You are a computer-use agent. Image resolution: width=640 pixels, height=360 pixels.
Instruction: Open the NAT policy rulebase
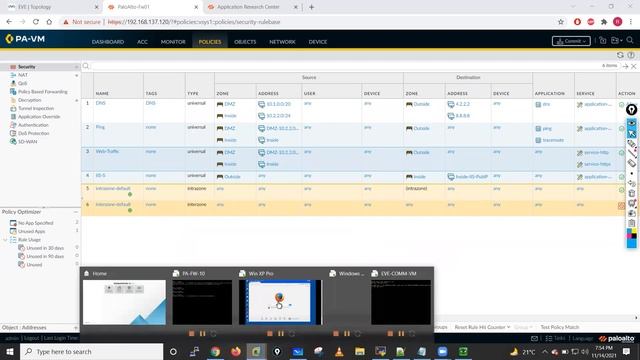pyautogui.click(x=23, y=75)
